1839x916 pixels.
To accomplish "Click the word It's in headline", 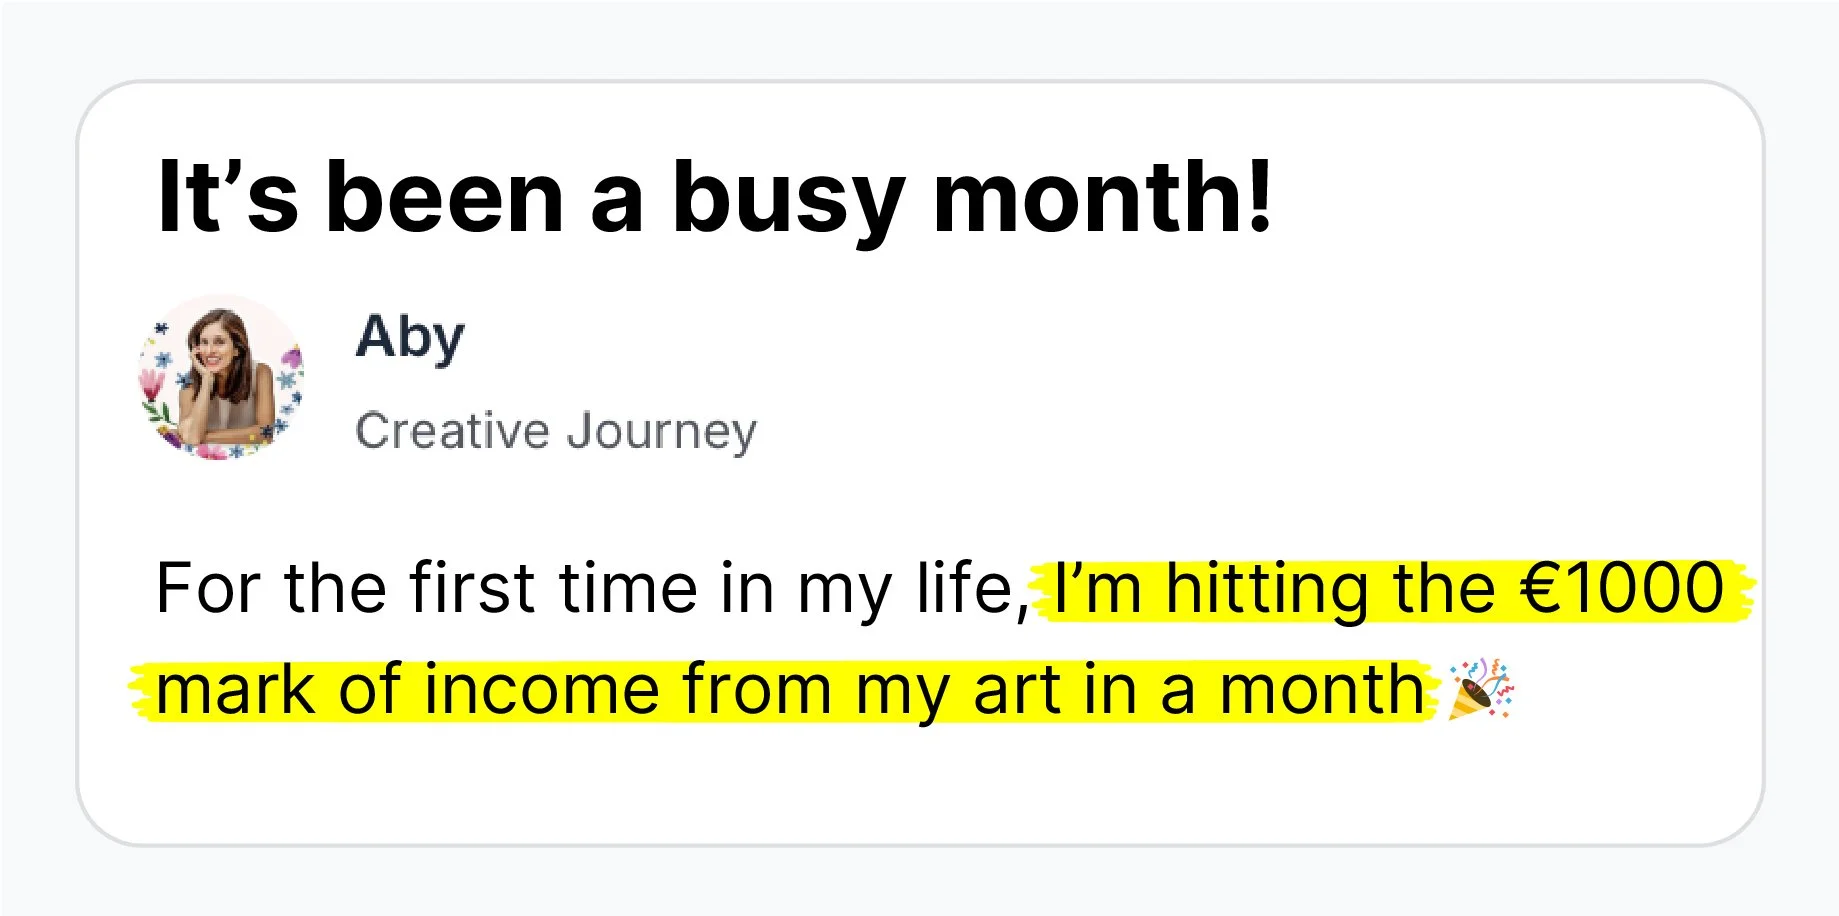I will (x=227, y=197).
